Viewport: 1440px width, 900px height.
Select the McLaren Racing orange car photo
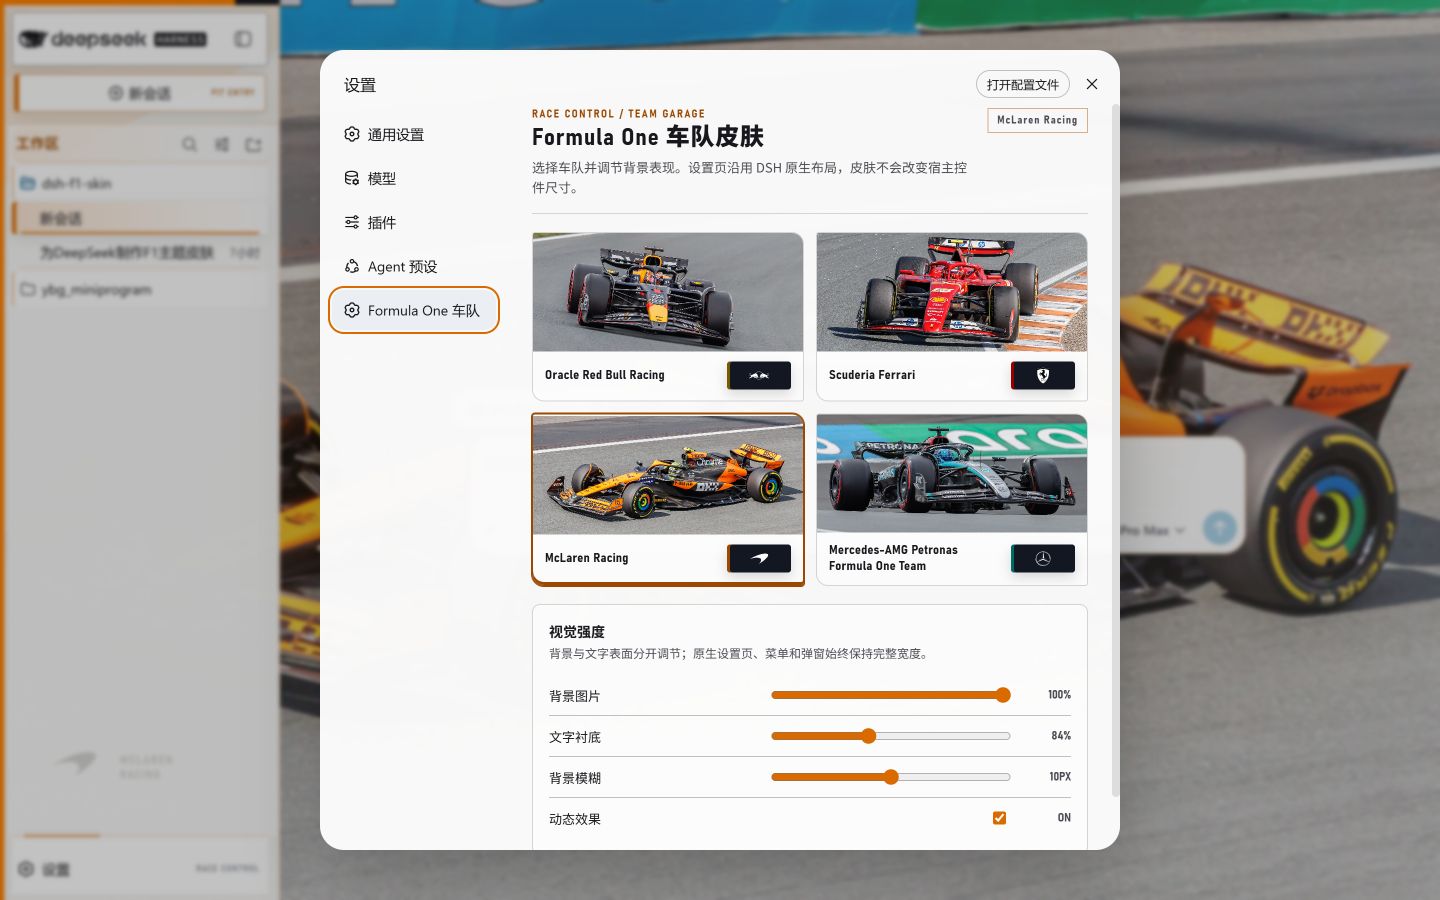click(x=668, y=475)
